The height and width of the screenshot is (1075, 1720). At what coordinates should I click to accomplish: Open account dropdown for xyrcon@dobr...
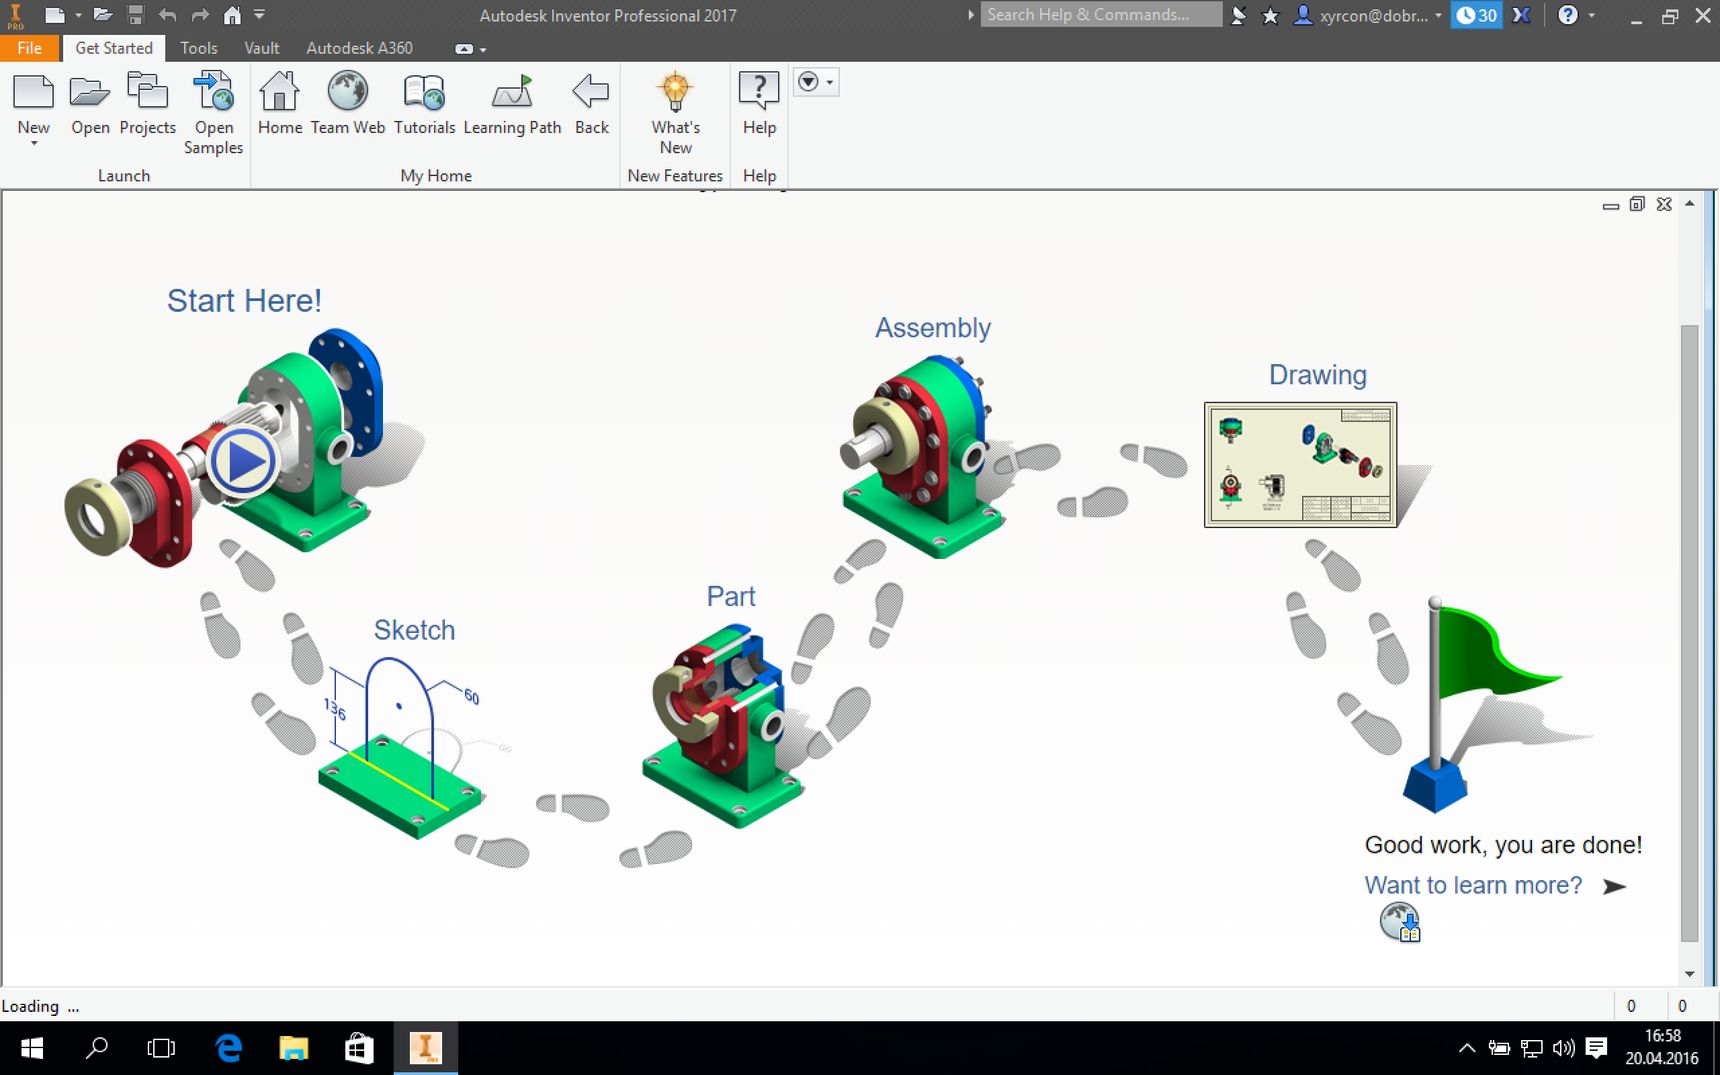(1368, 15)
